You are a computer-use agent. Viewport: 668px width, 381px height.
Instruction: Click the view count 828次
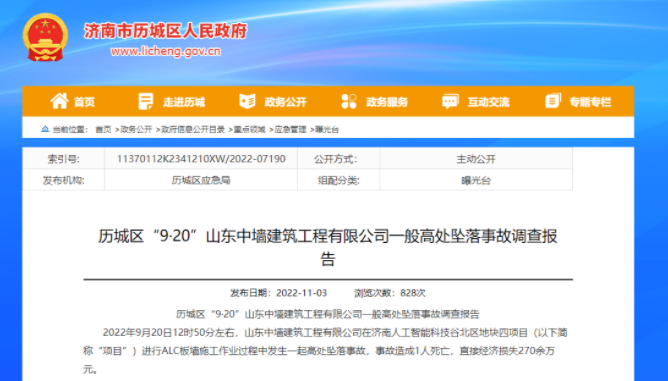point(413,293)
